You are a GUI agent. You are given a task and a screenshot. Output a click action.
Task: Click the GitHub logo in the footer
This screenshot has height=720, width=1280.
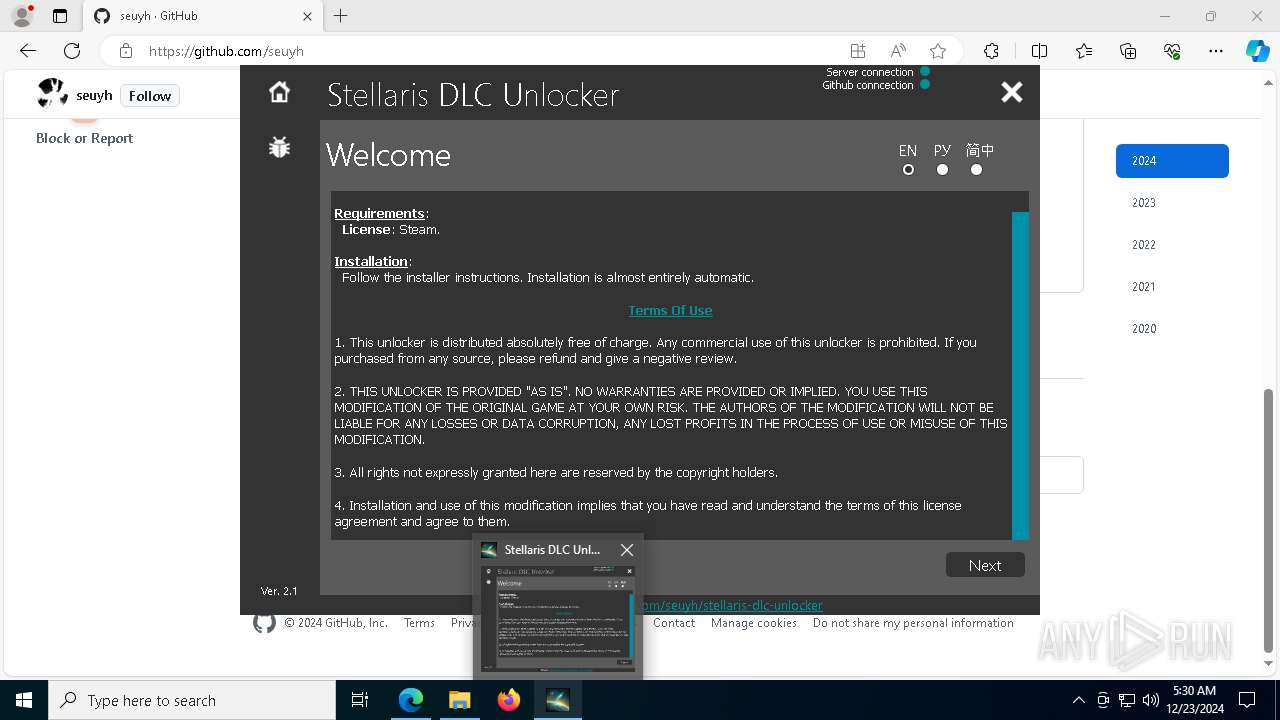pos(264,623)
